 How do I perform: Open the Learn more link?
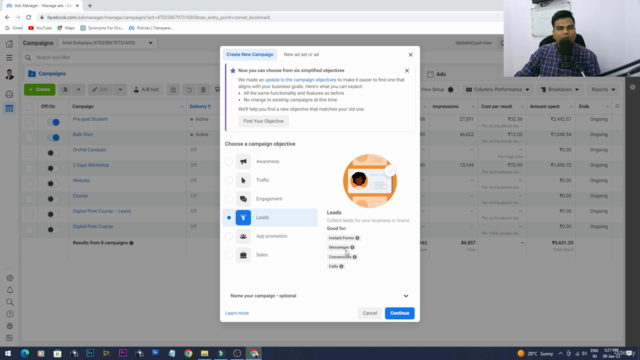(237, 313)
